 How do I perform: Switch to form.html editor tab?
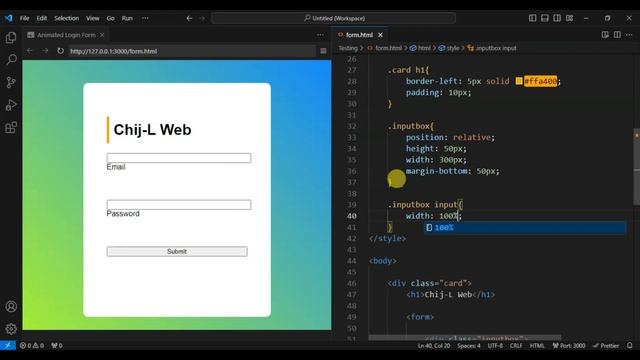tap(359, 35)
